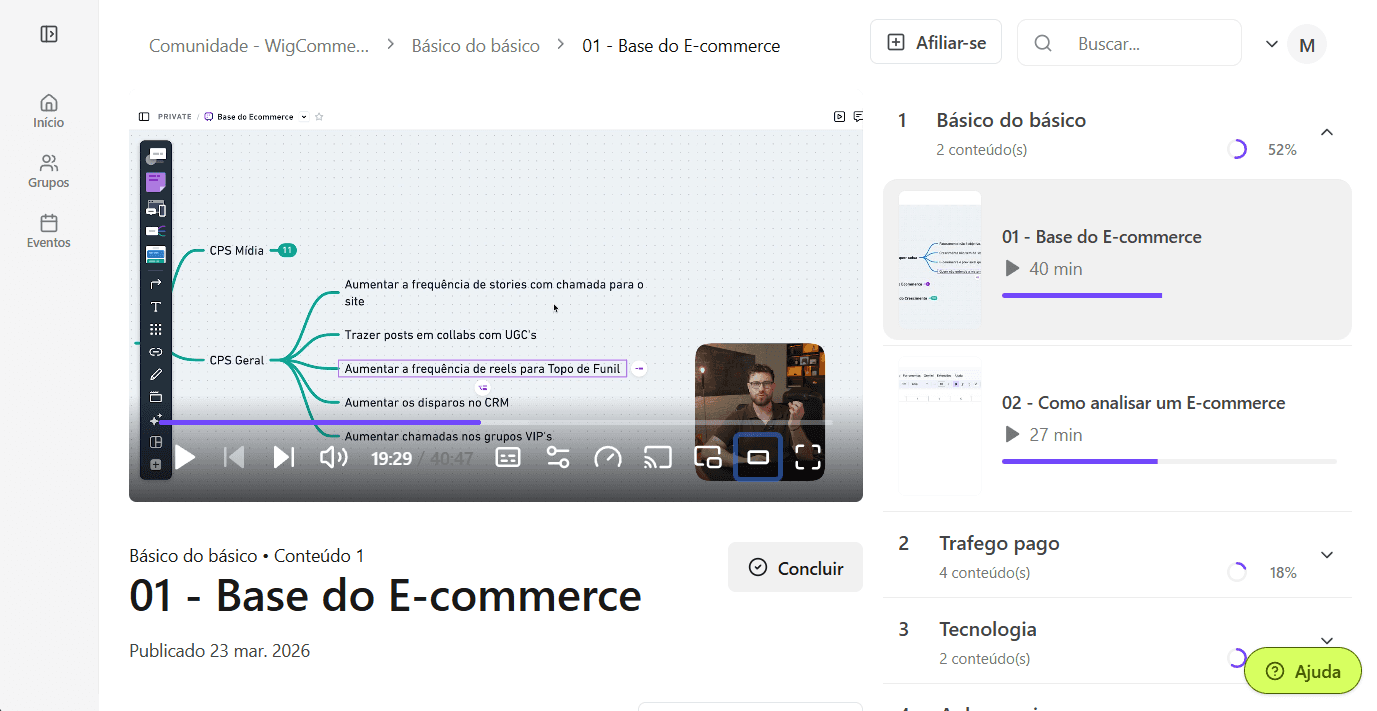Focus the Buscar search field
This screenshot has width=1377, height=711.
[1129, 43]
